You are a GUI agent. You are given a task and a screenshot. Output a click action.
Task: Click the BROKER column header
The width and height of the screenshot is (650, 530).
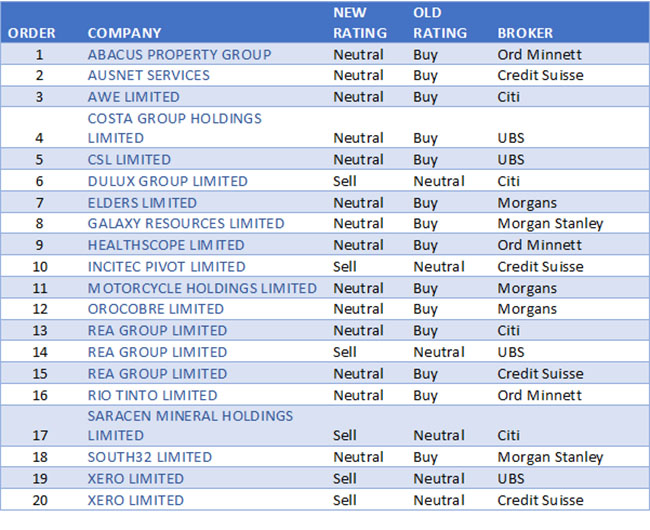525,33
